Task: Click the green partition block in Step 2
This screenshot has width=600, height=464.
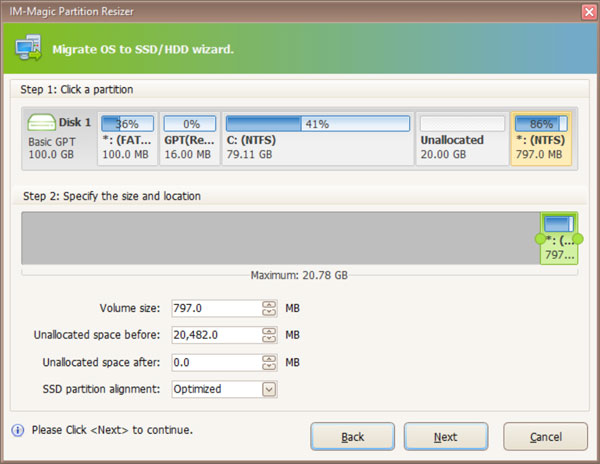Action: (559, 239)
